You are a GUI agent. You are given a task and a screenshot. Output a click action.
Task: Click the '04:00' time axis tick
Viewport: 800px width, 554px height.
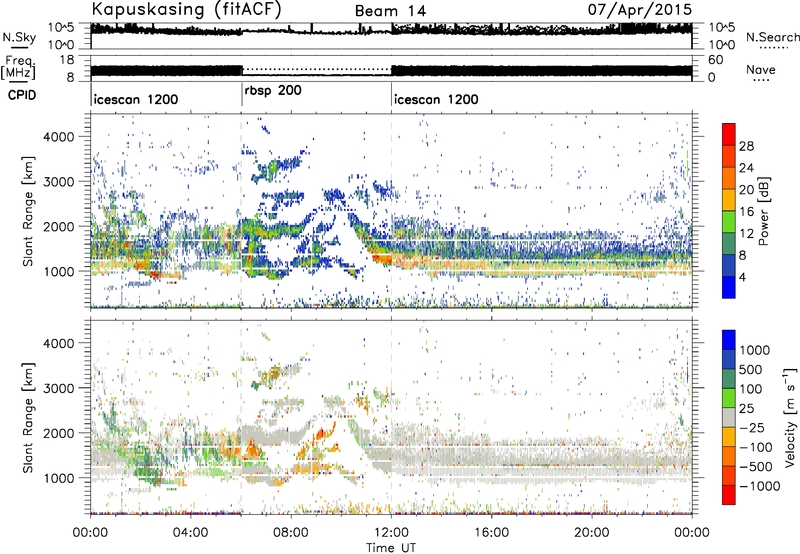[190, 533]
